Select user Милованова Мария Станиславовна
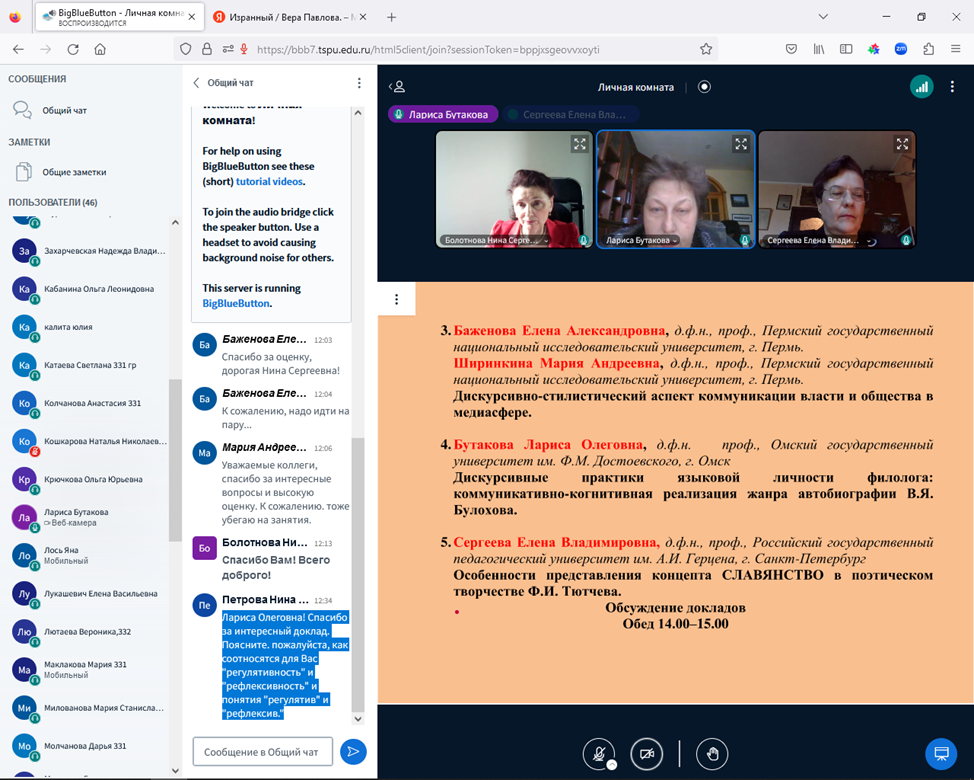The image size is (974, 780). (89, 708)
